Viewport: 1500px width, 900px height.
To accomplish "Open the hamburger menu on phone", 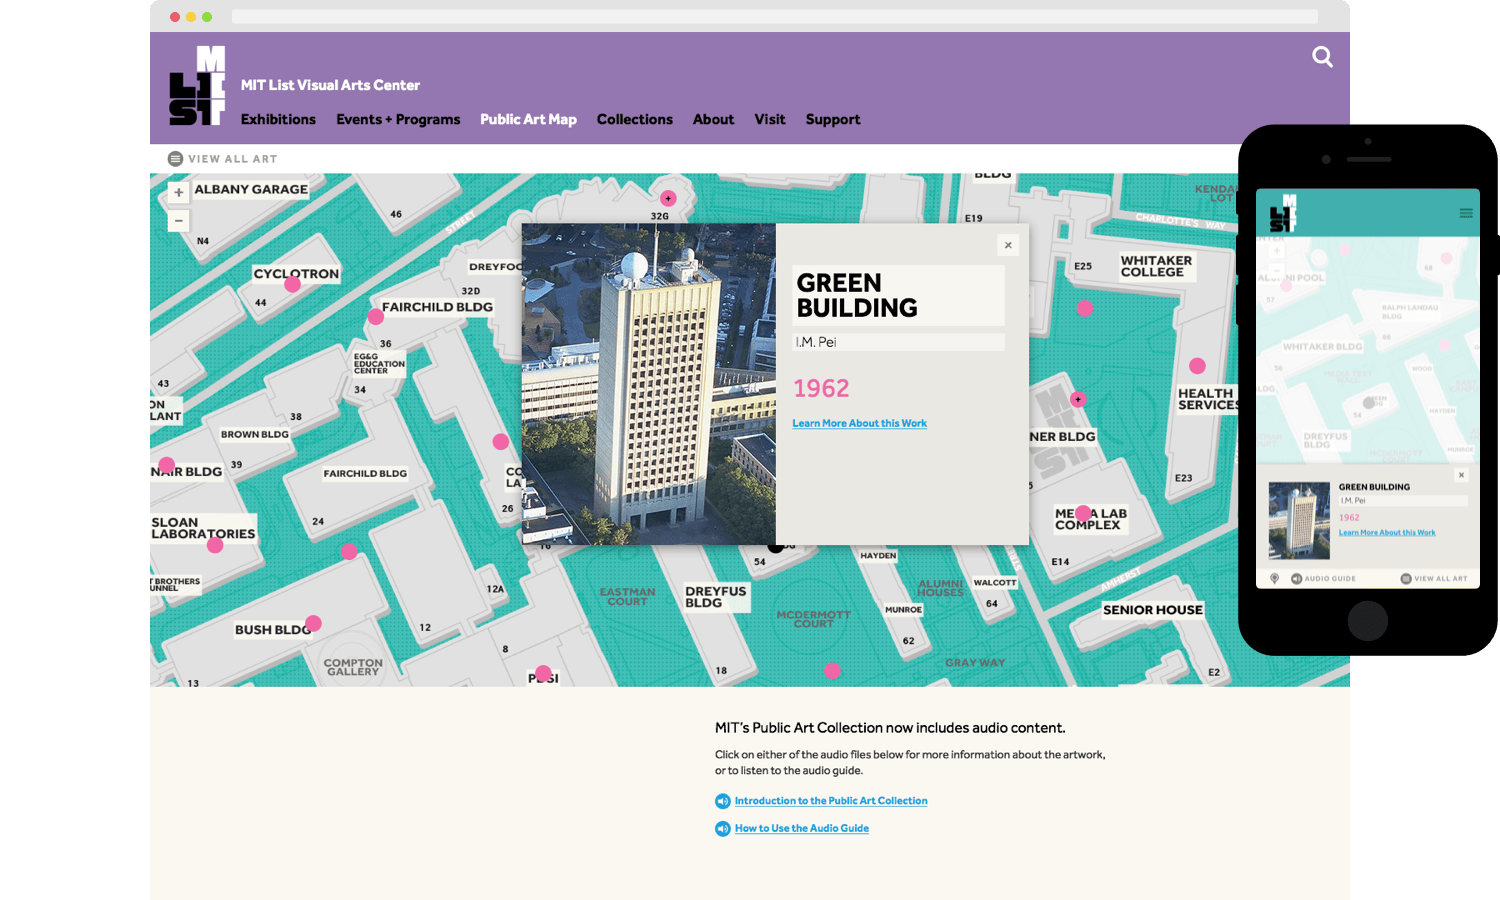I will tap(1466, 213).
